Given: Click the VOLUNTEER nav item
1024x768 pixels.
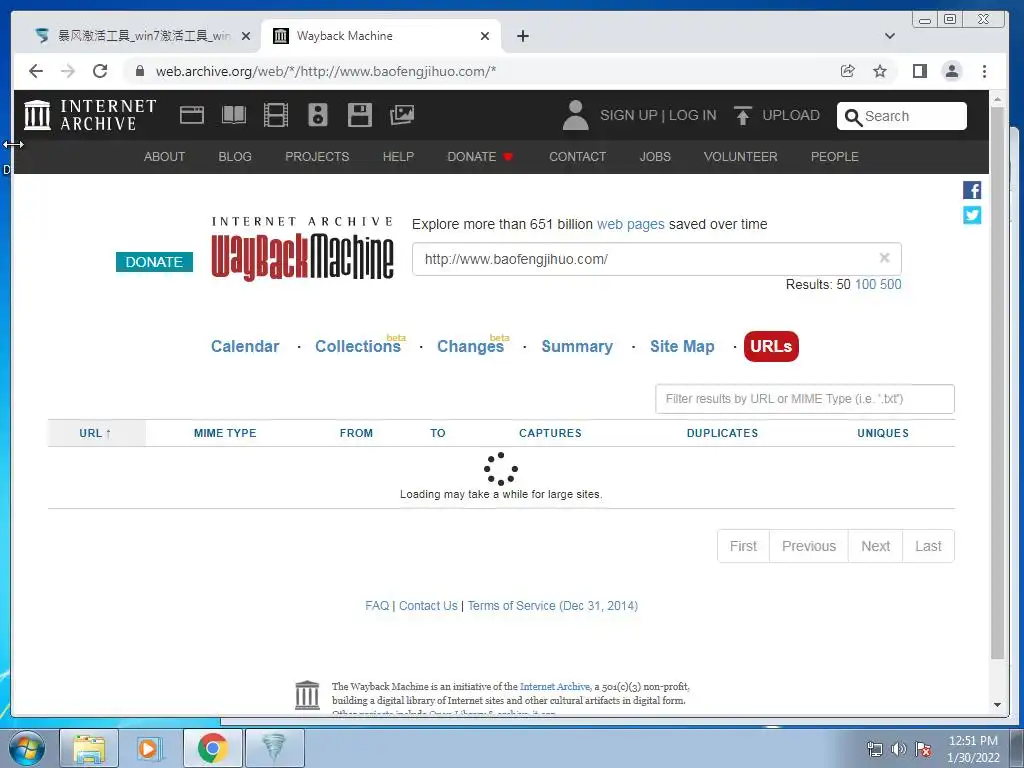Looking at the screenshot, I should coord(741,157).
